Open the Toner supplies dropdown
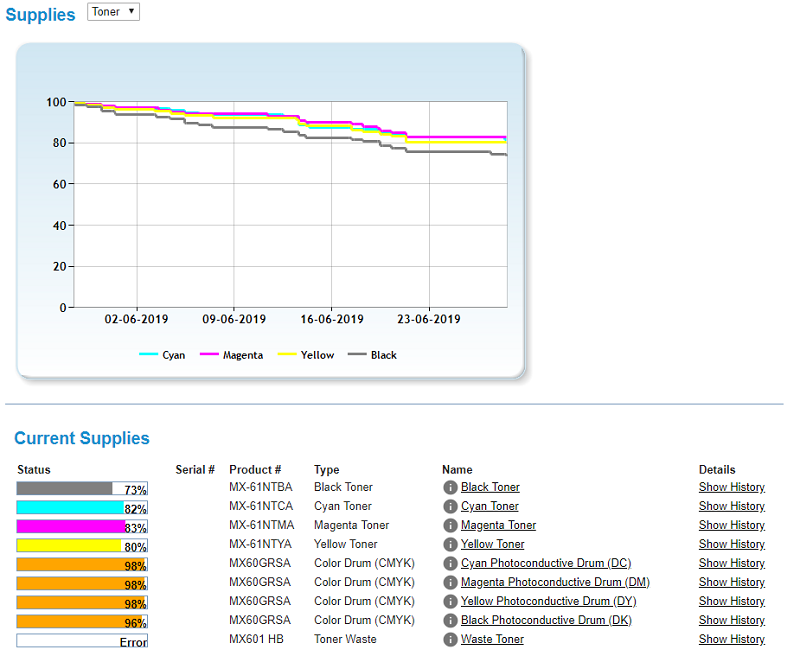800x656 pixels. coord(113,12)
